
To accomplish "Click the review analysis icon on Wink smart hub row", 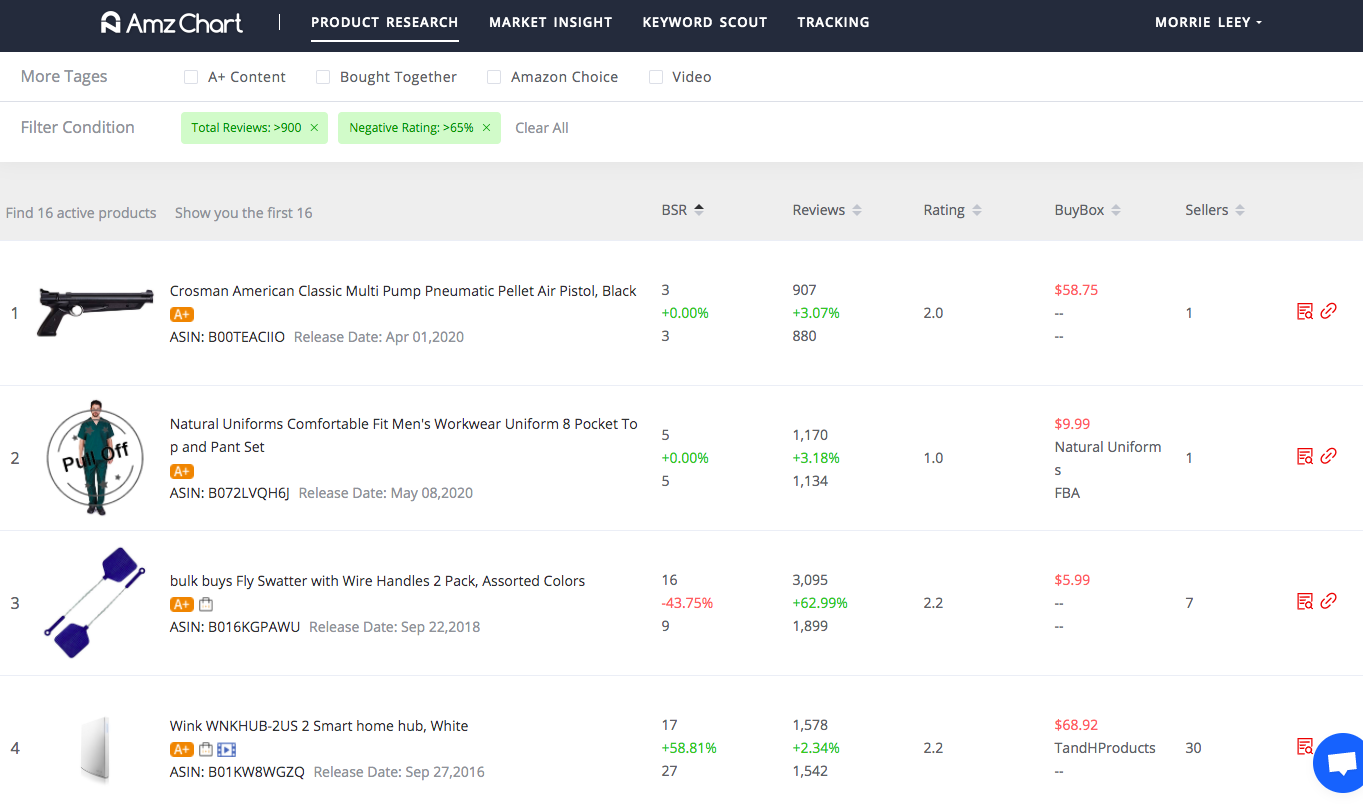I will click(x=1304, y=746).
